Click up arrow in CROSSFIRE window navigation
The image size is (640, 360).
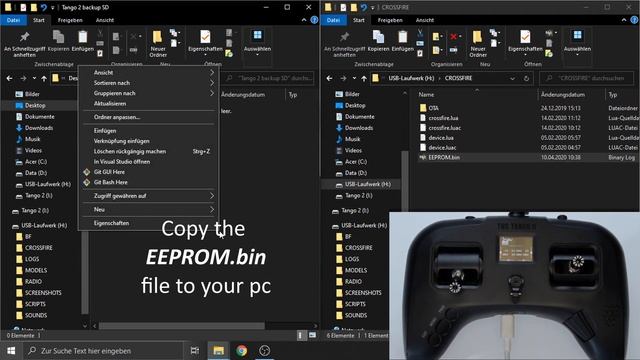pyautogui.click(x=364, y=78)
